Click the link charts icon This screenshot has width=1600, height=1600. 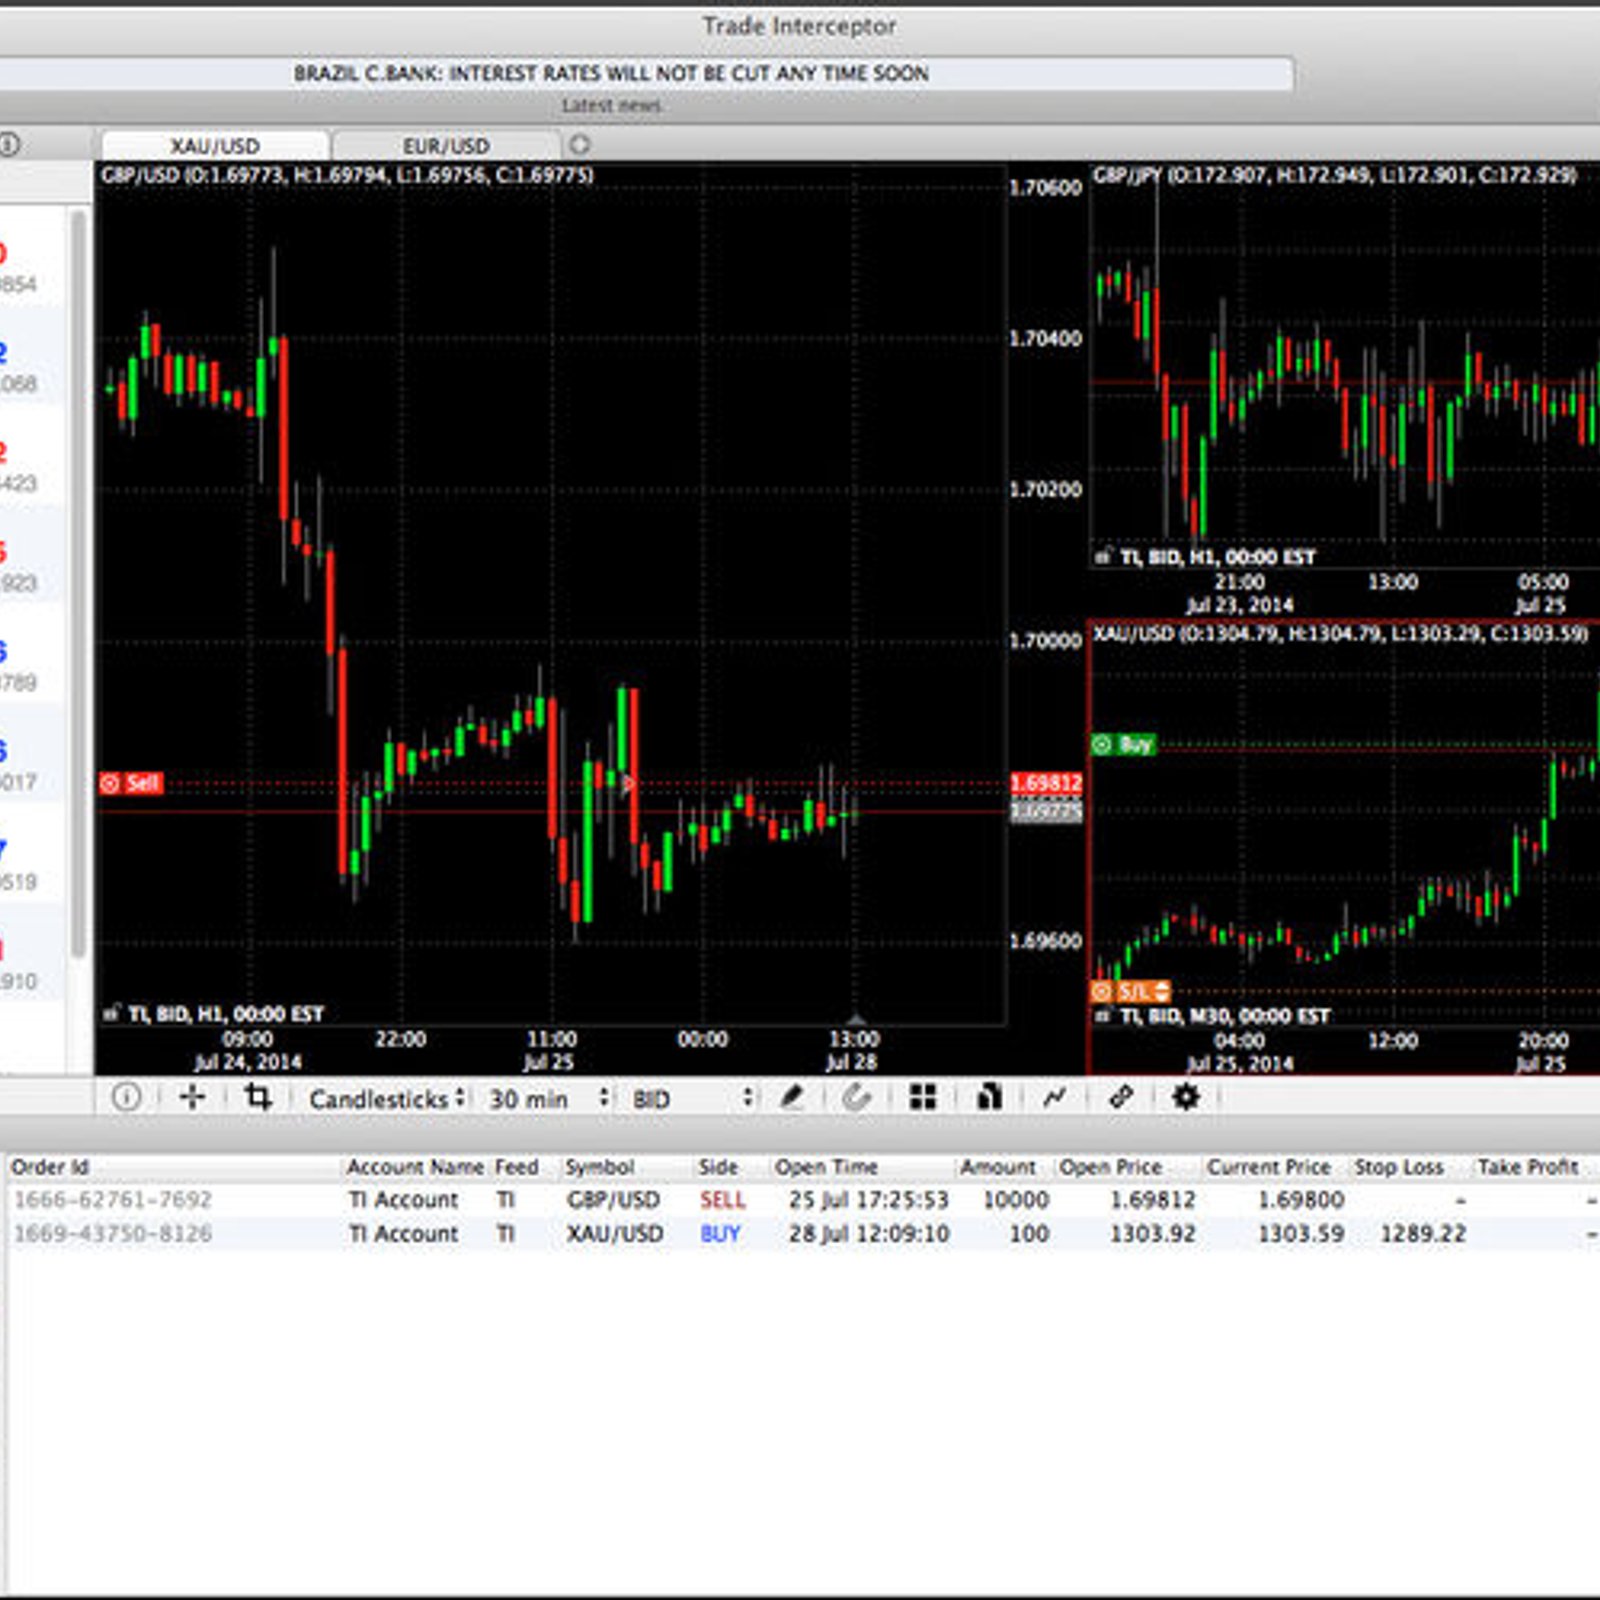[x=1120, y=1097]
